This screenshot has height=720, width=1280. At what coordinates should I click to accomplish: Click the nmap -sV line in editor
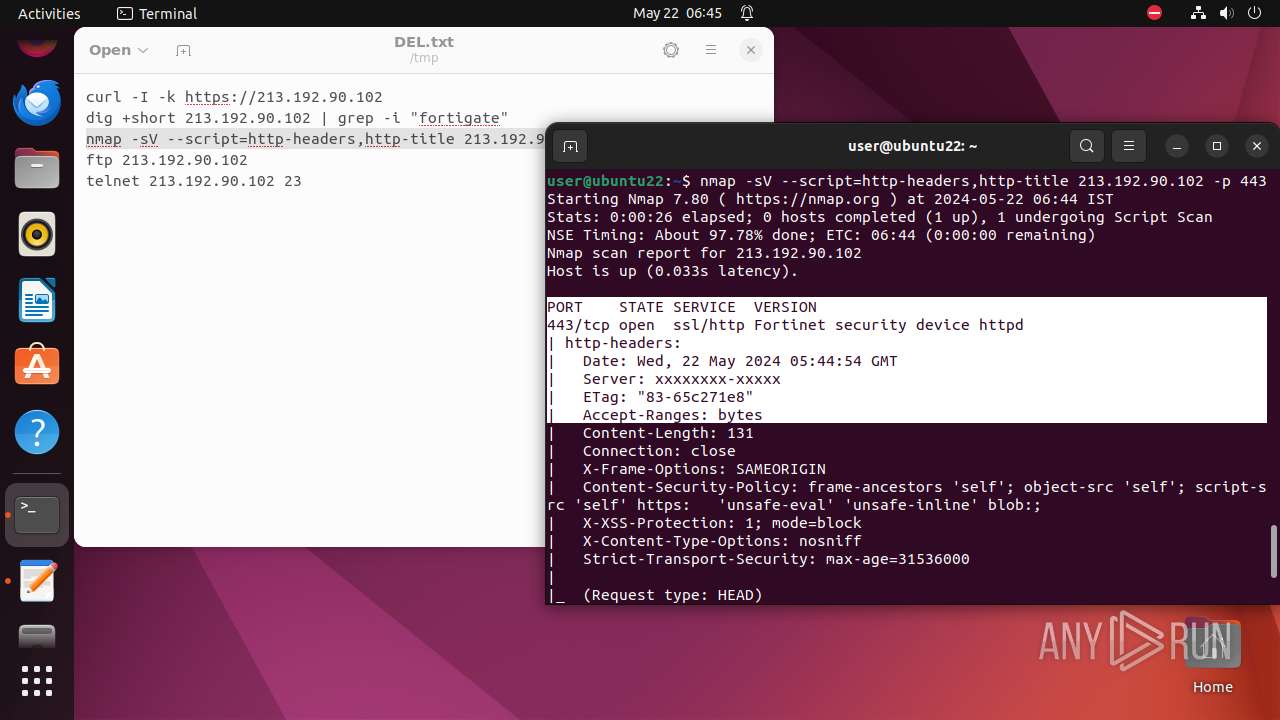pyautogui.click(x=315, y=139)
